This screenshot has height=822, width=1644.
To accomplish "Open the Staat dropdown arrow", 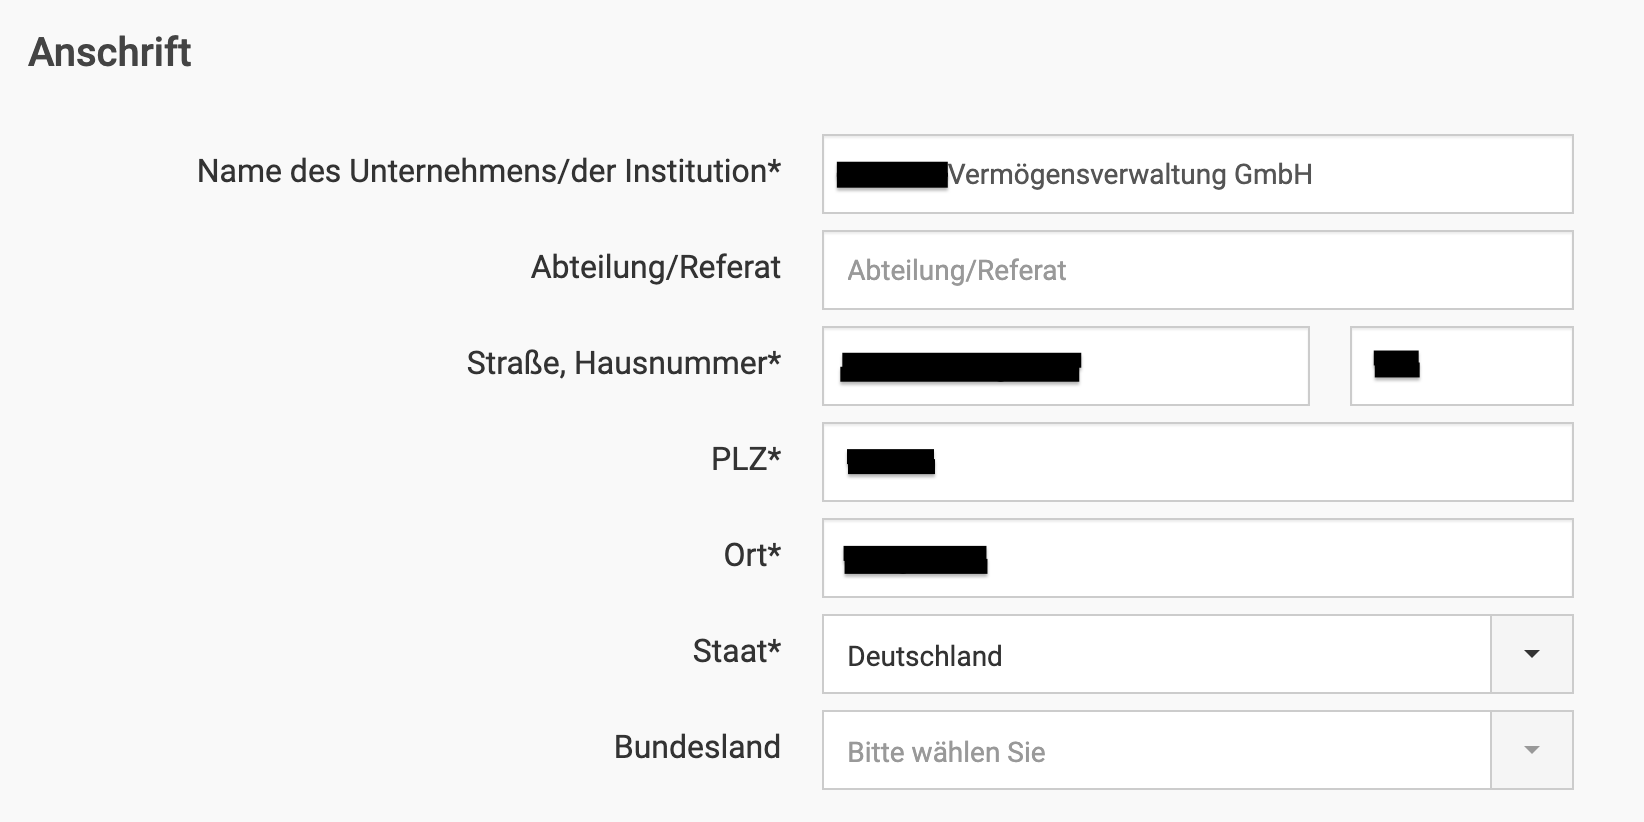I will (x=1531, y=654).
